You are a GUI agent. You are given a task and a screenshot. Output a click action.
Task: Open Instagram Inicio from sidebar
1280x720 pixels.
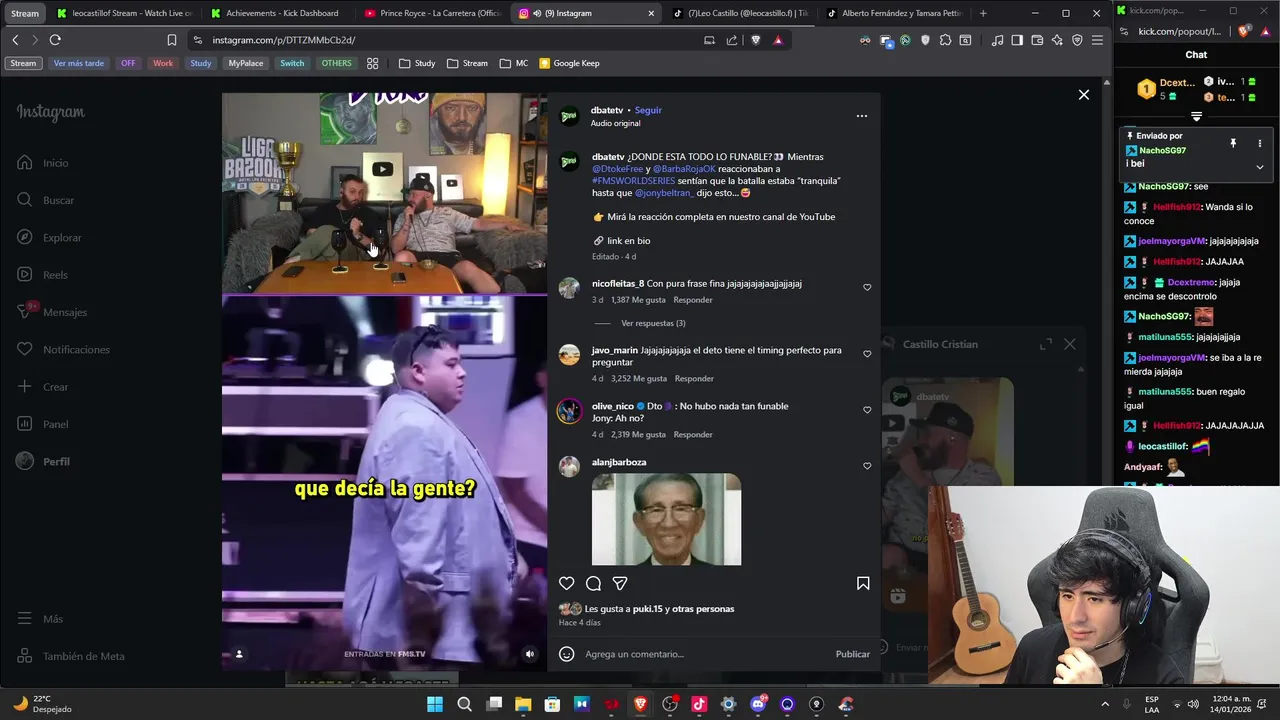(43, 163)
